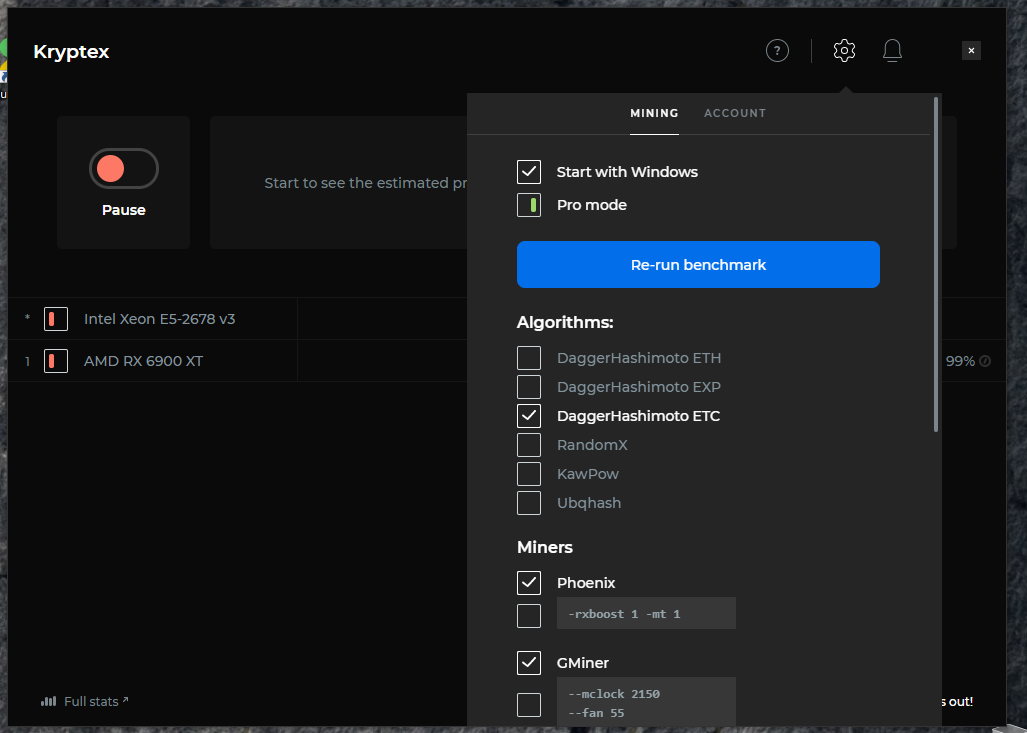1027x733 pixels.
Task: Click the Full stats bar chart icon
Action: point(48,702)
